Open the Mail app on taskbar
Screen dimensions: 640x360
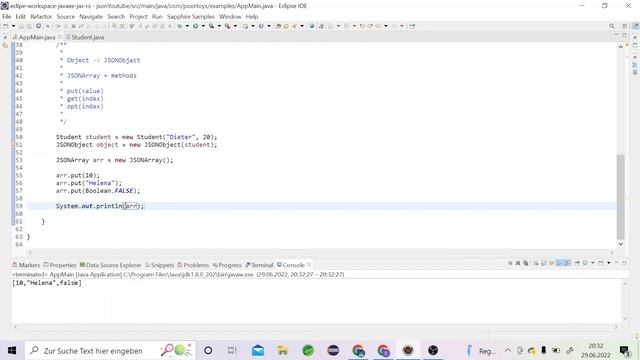point(258,350)
